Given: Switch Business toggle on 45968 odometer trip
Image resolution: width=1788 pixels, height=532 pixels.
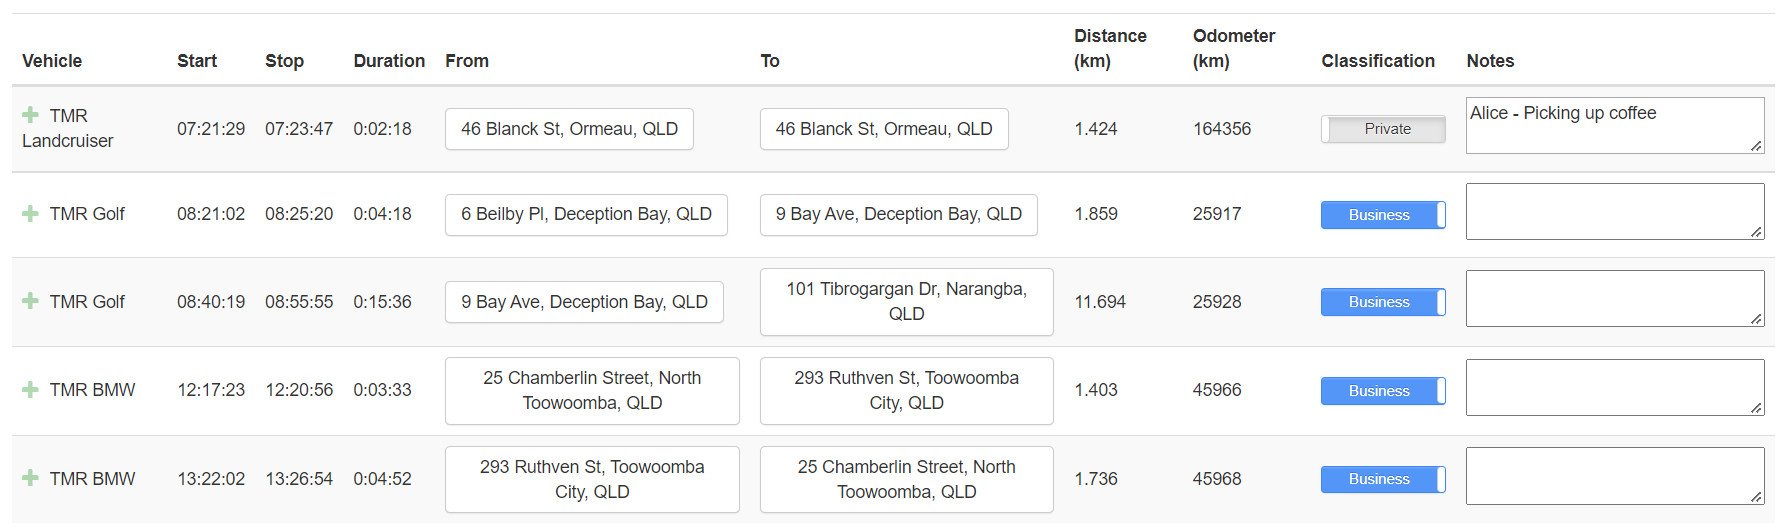Looking at the screenshot, I should (1383, 479).
